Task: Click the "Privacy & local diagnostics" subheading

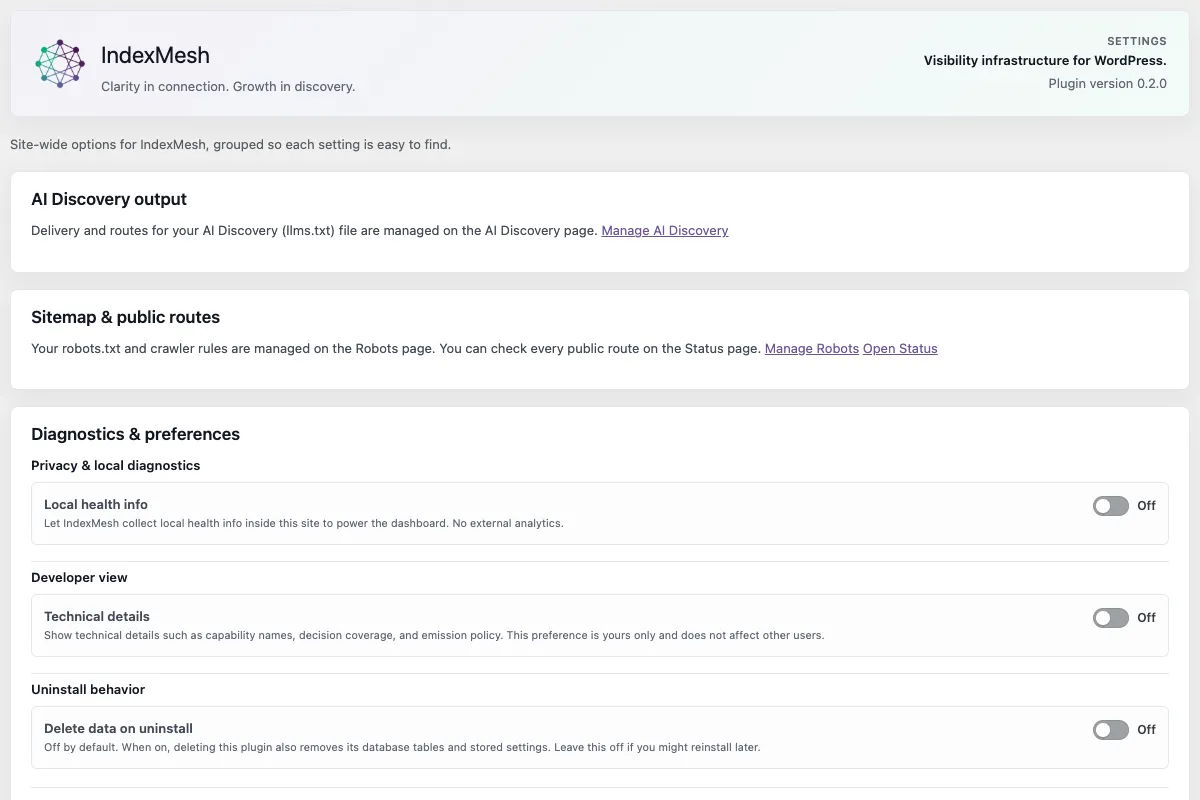Action: click(115, 466)
